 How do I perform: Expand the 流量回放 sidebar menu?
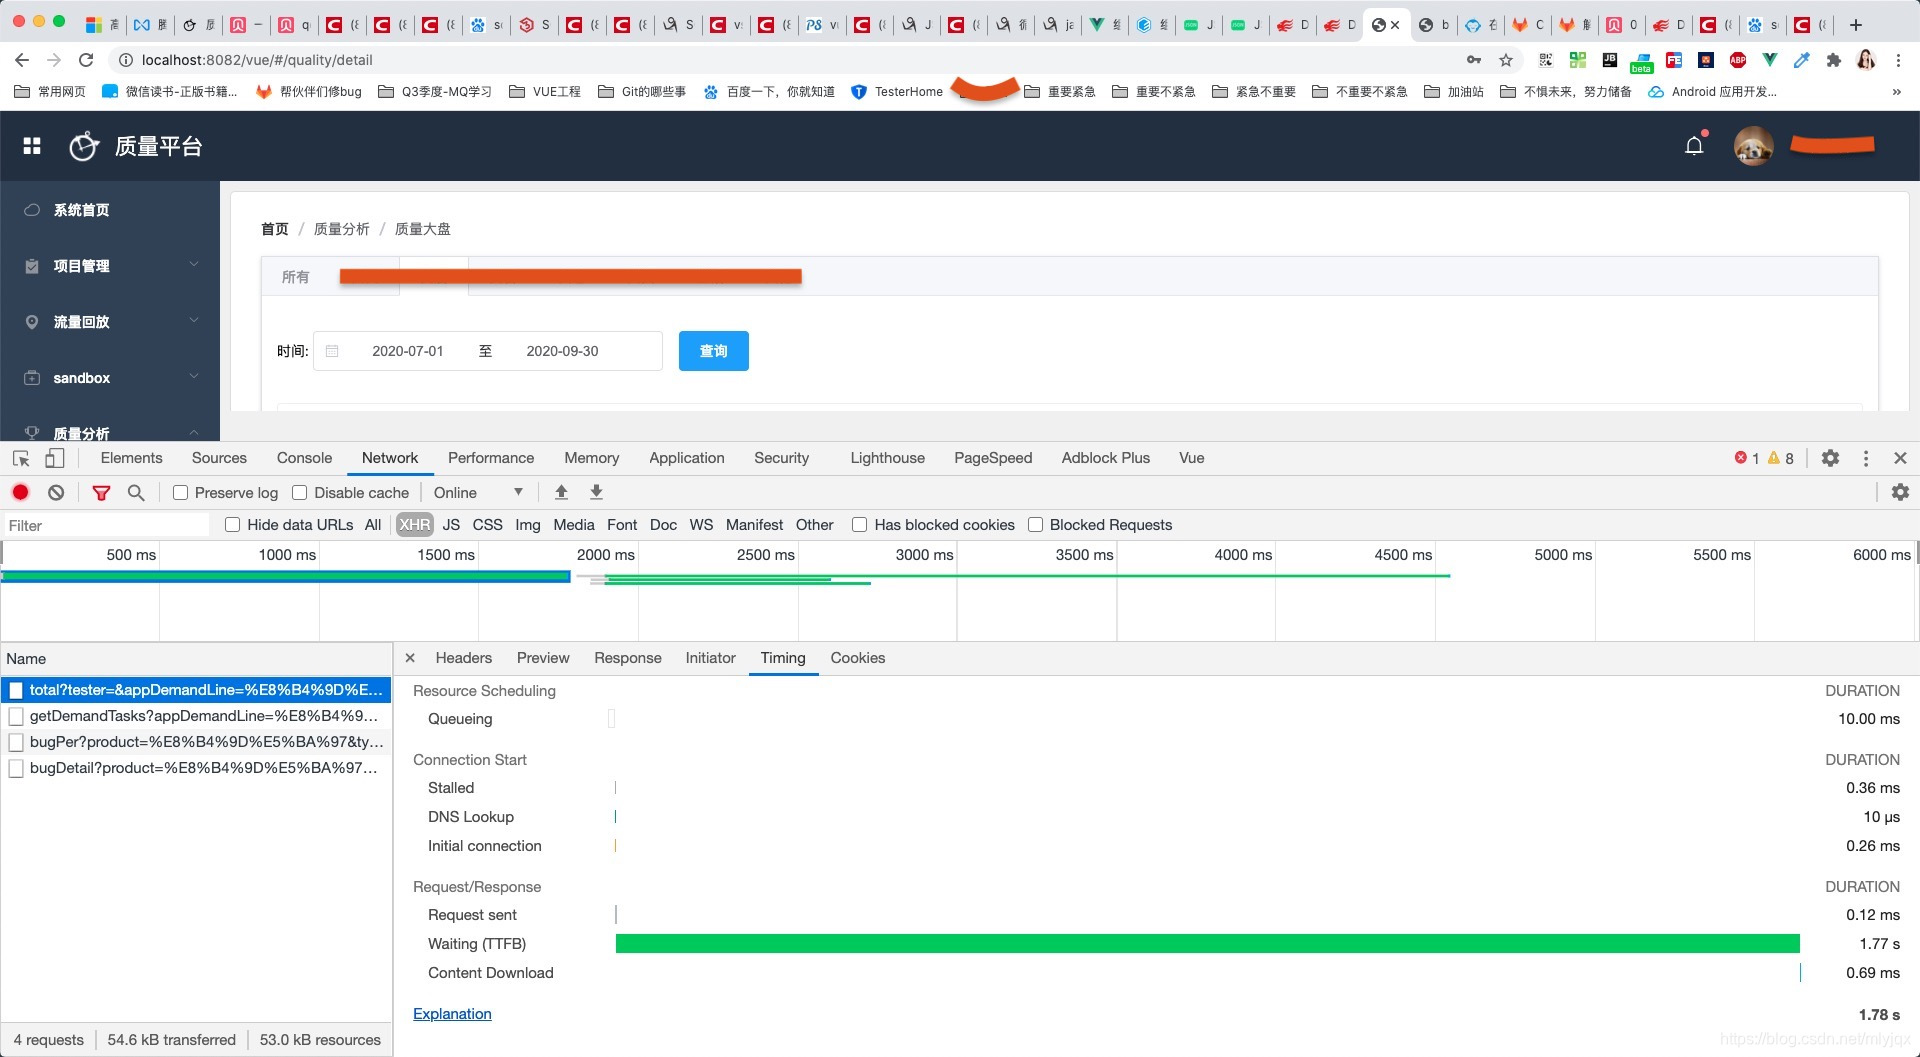[110, 322]
